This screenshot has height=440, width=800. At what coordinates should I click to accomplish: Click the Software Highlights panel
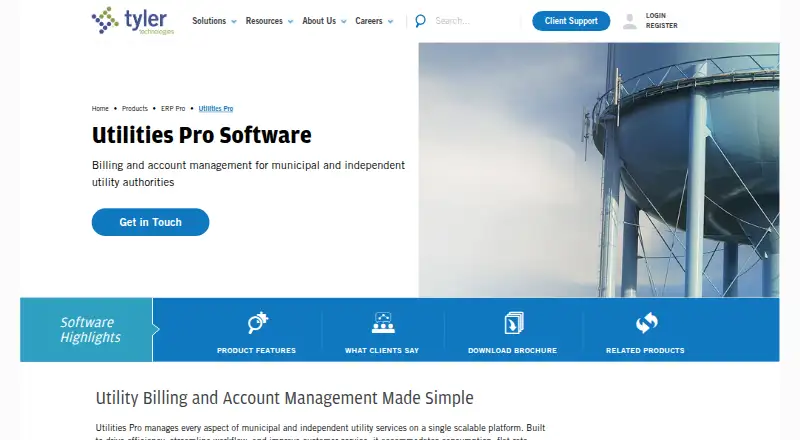87,330
